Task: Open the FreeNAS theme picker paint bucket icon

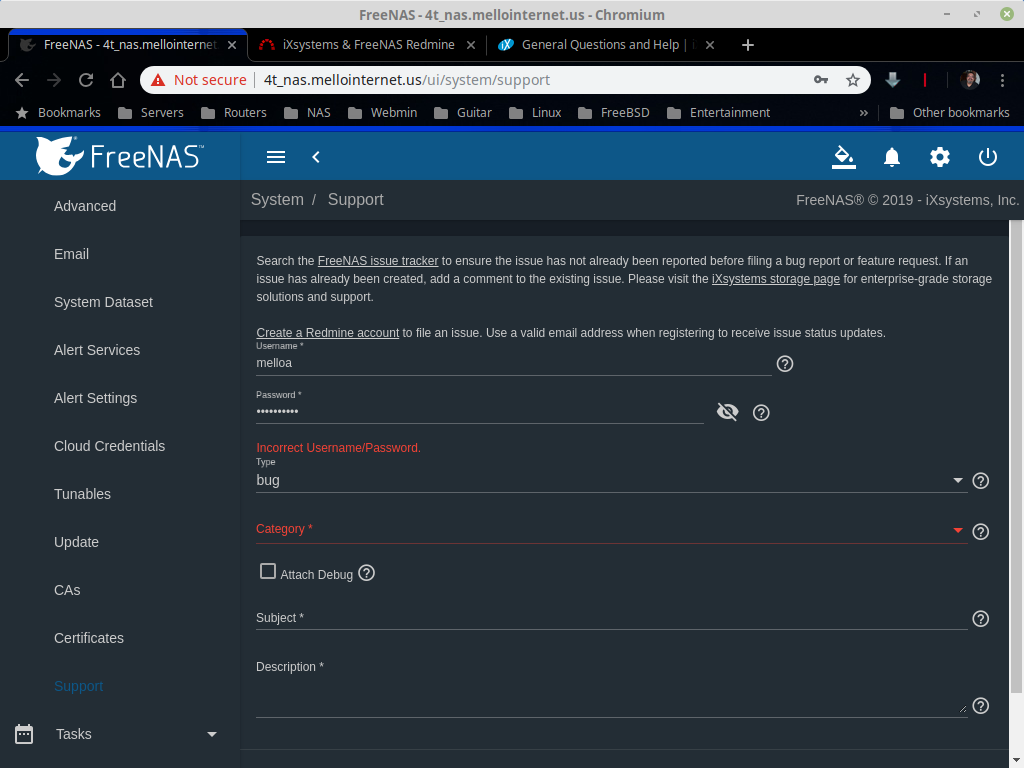Action: point(844,157)
